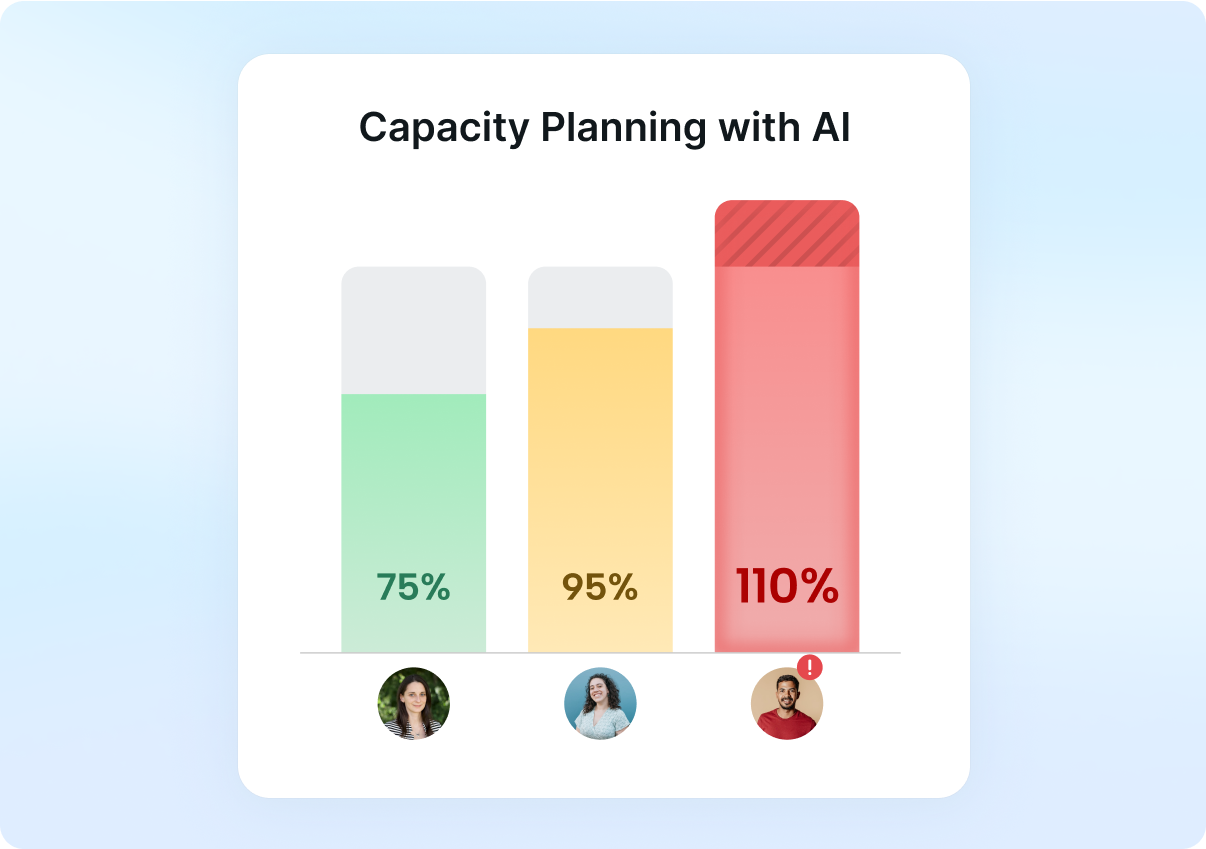Image resolution: width=1206 pixels, height=849 pixels.
Task: Select the avatar of the man in red shirt
Action: [x=787, y=704]
